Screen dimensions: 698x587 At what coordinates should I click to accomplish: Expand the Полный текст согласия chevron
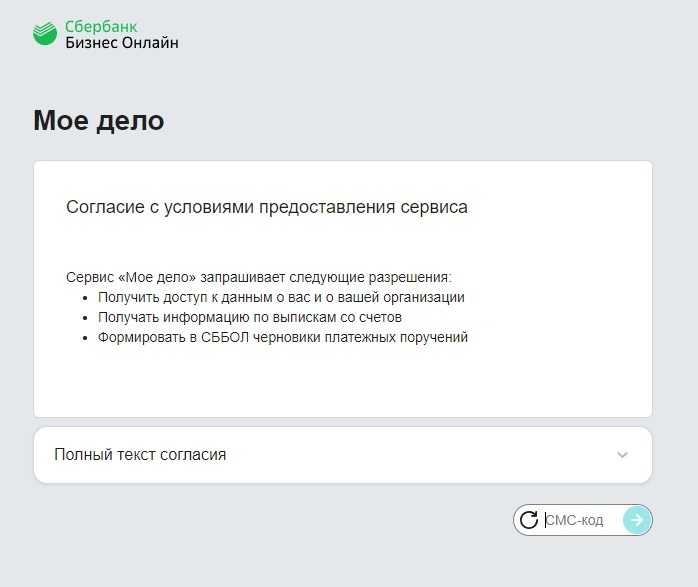coord(622,455)
